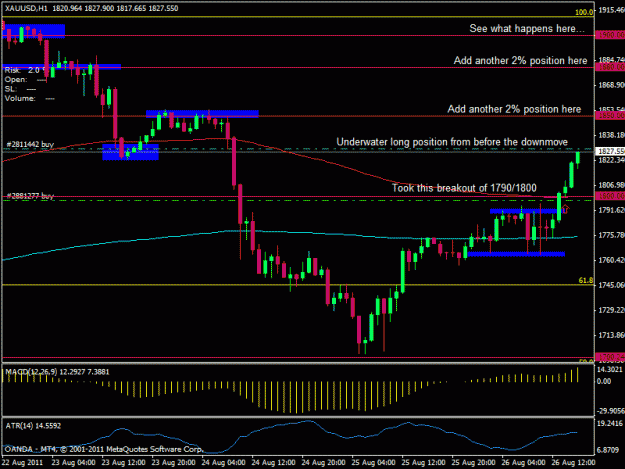
Task: Click 1806.98 on the price axis
Action: point(611,185)
